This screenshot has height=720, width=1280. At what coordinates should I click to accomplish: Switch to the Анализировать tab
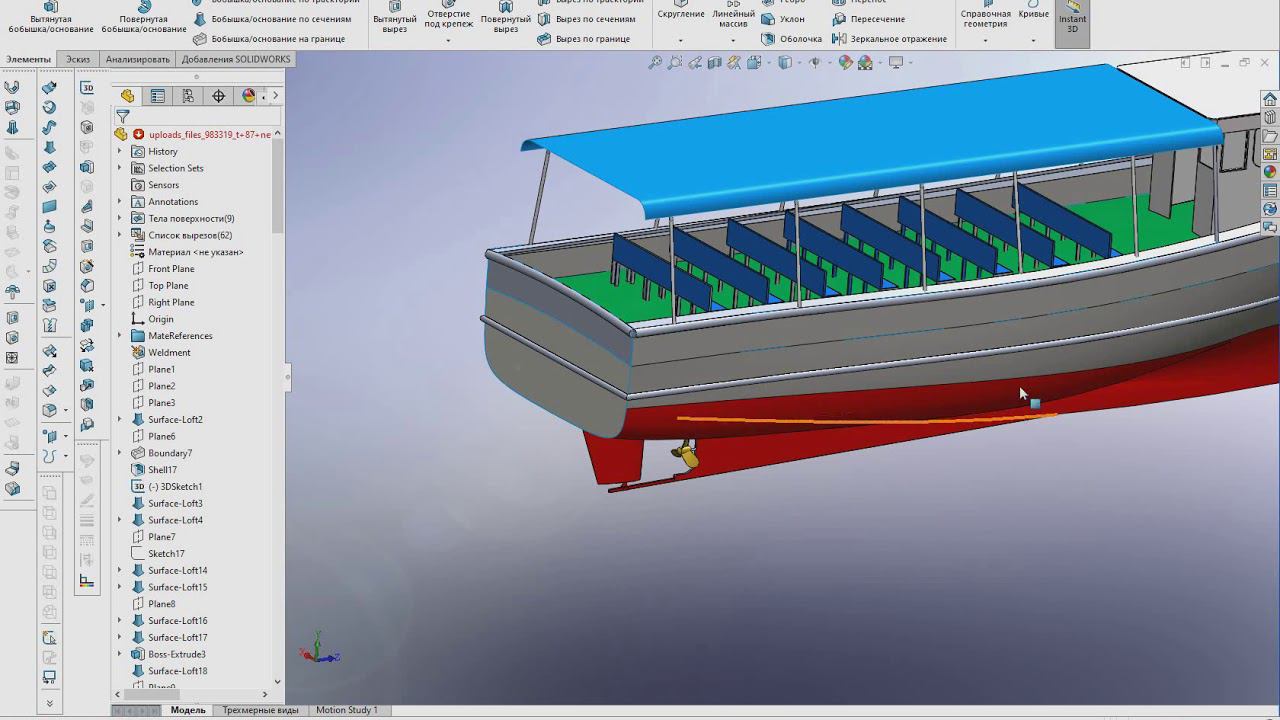[138, 59]
